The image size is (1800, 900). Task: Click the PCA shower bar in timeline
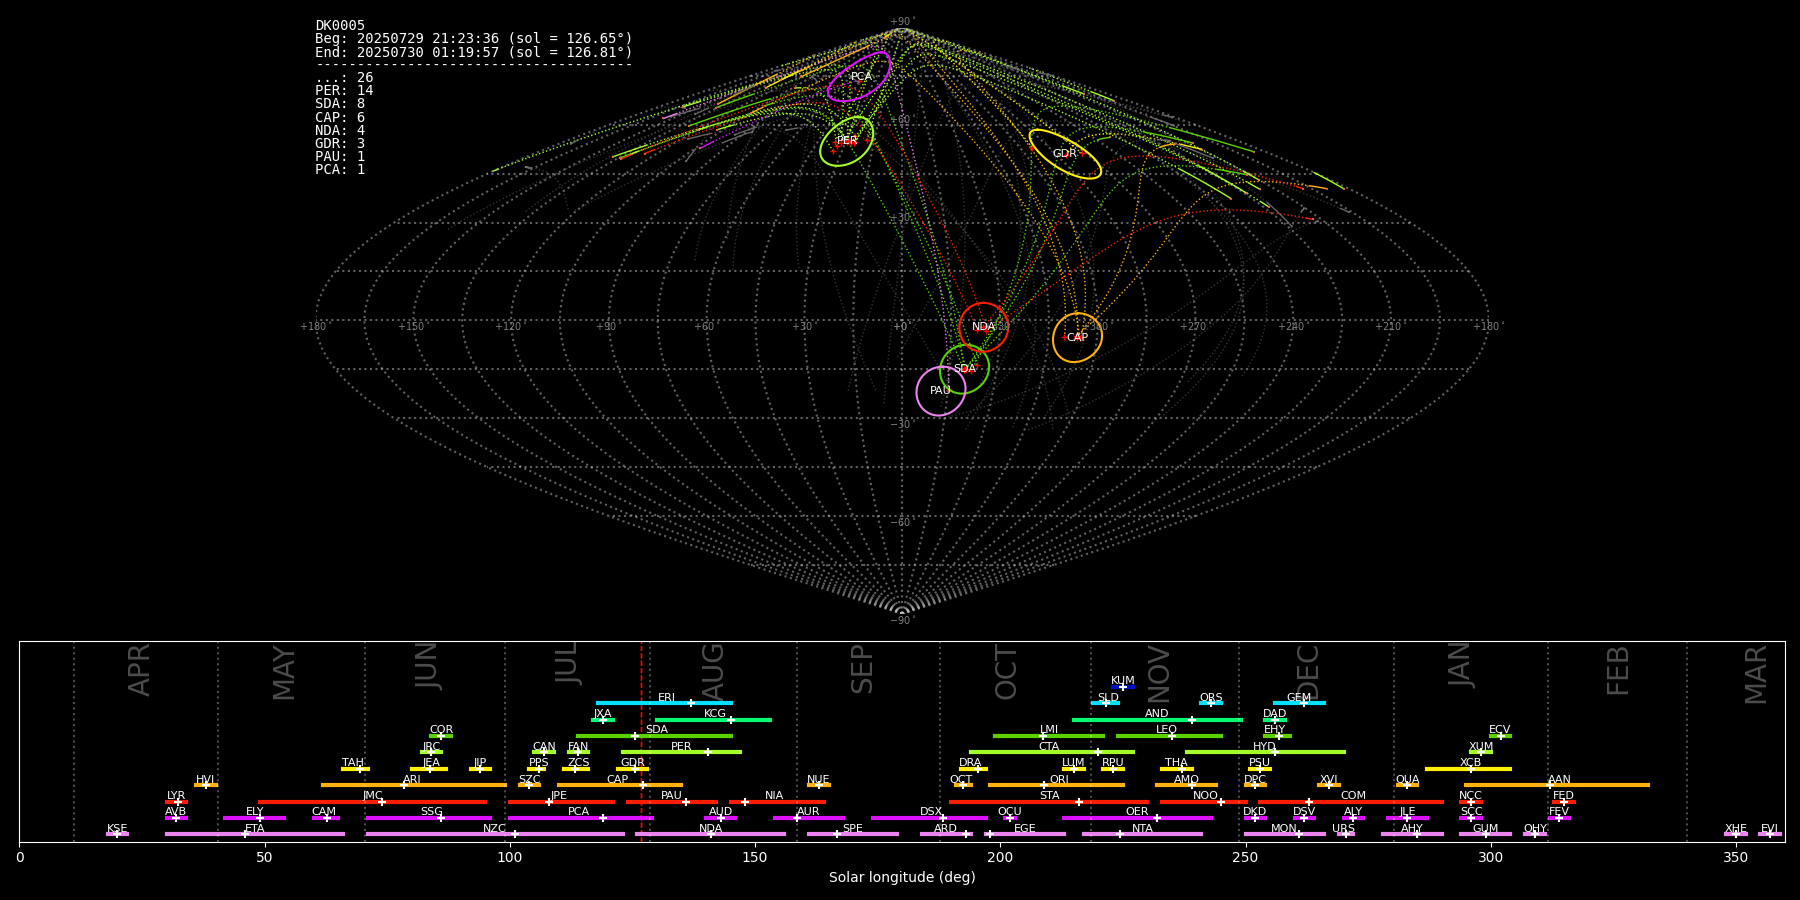pos(580,818)
